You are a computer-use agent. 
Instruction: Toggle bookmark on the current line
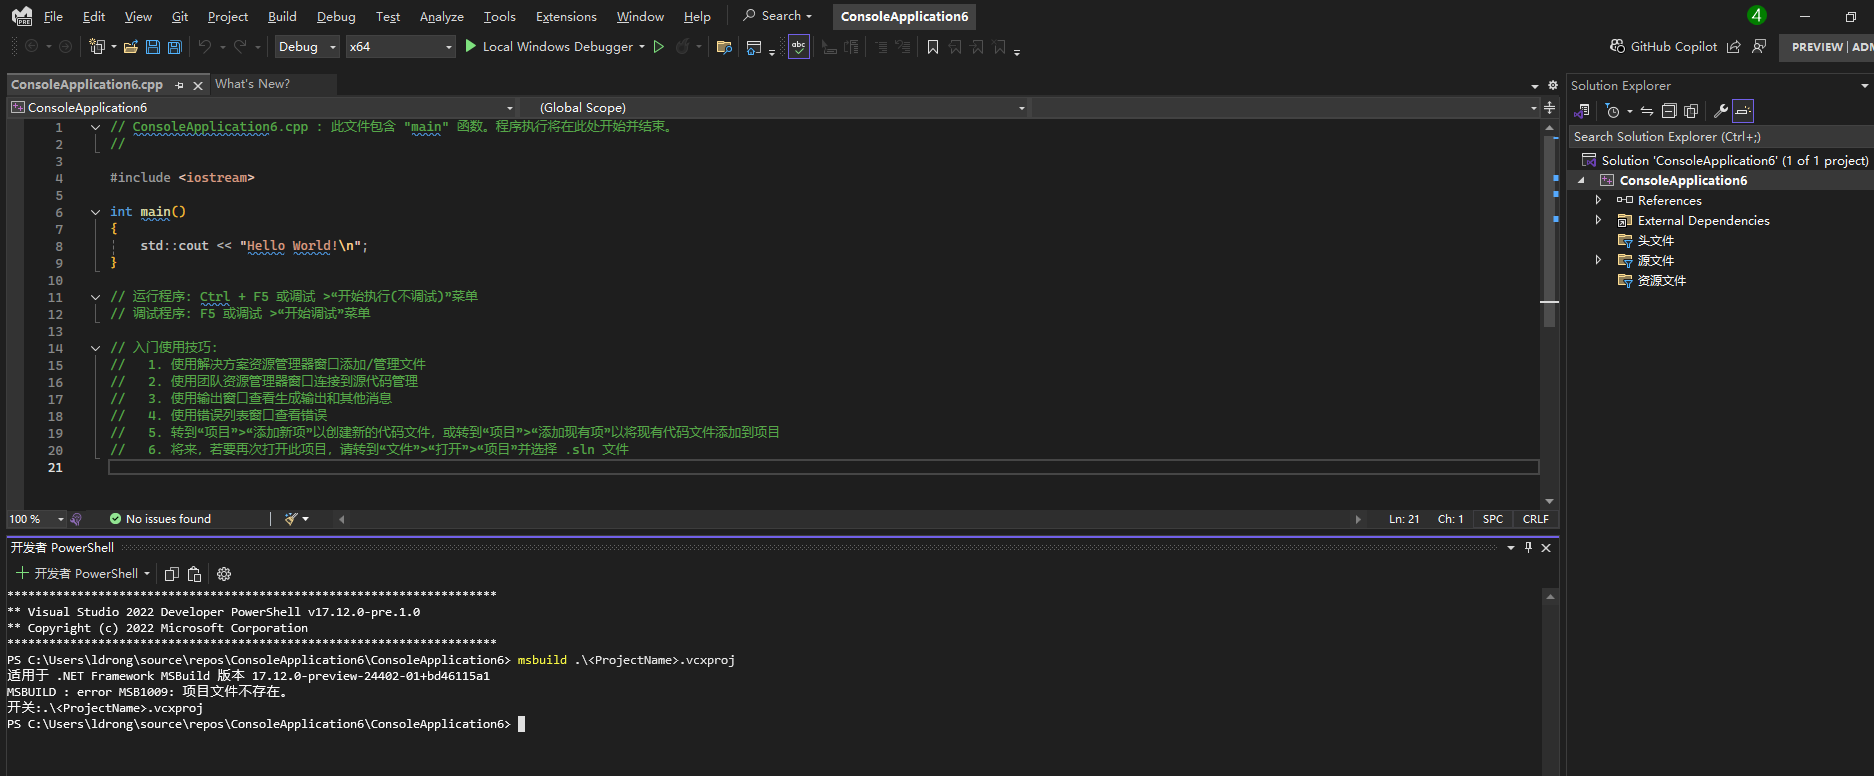tap(933, 46)
